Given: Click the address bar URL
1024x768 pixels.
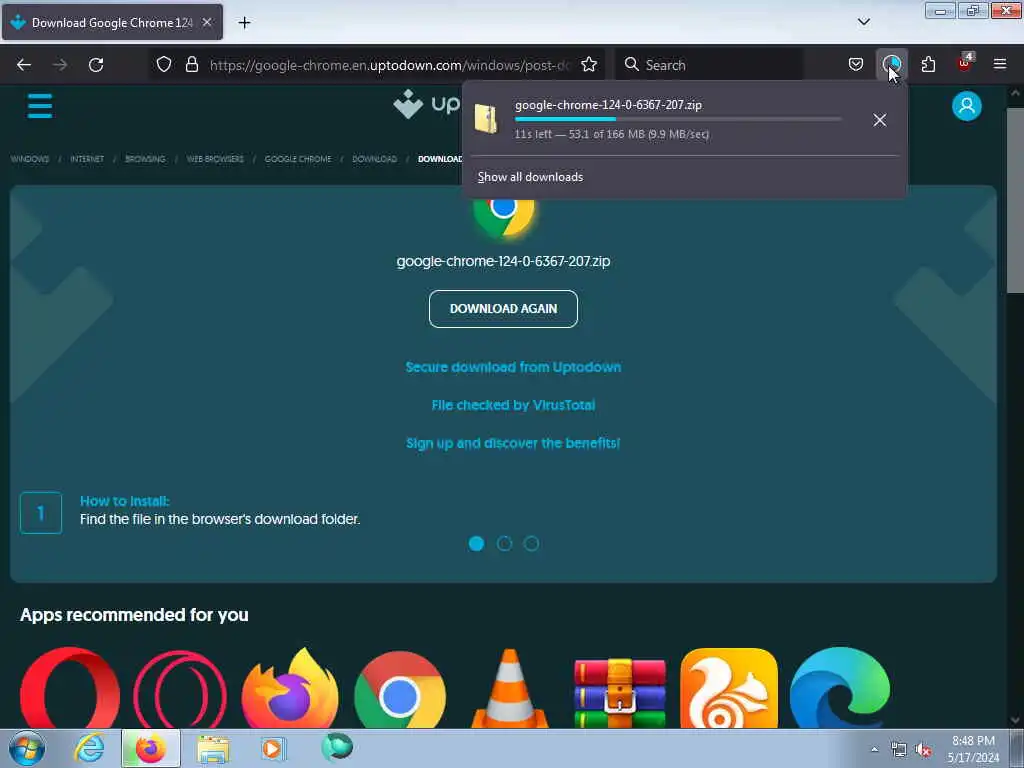Looking at the screenshot, I should pyautogui.click(x=390, y=65).
